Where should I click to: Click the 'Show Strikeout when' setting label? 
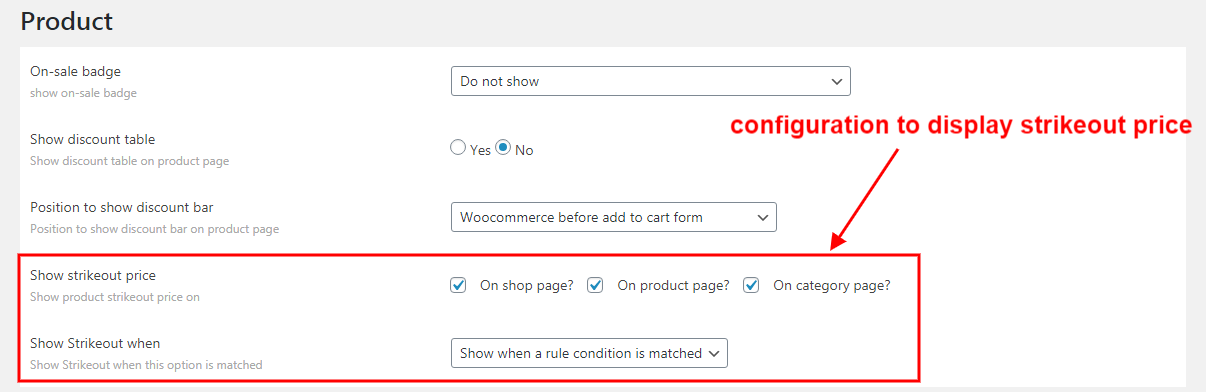[95, 343]
